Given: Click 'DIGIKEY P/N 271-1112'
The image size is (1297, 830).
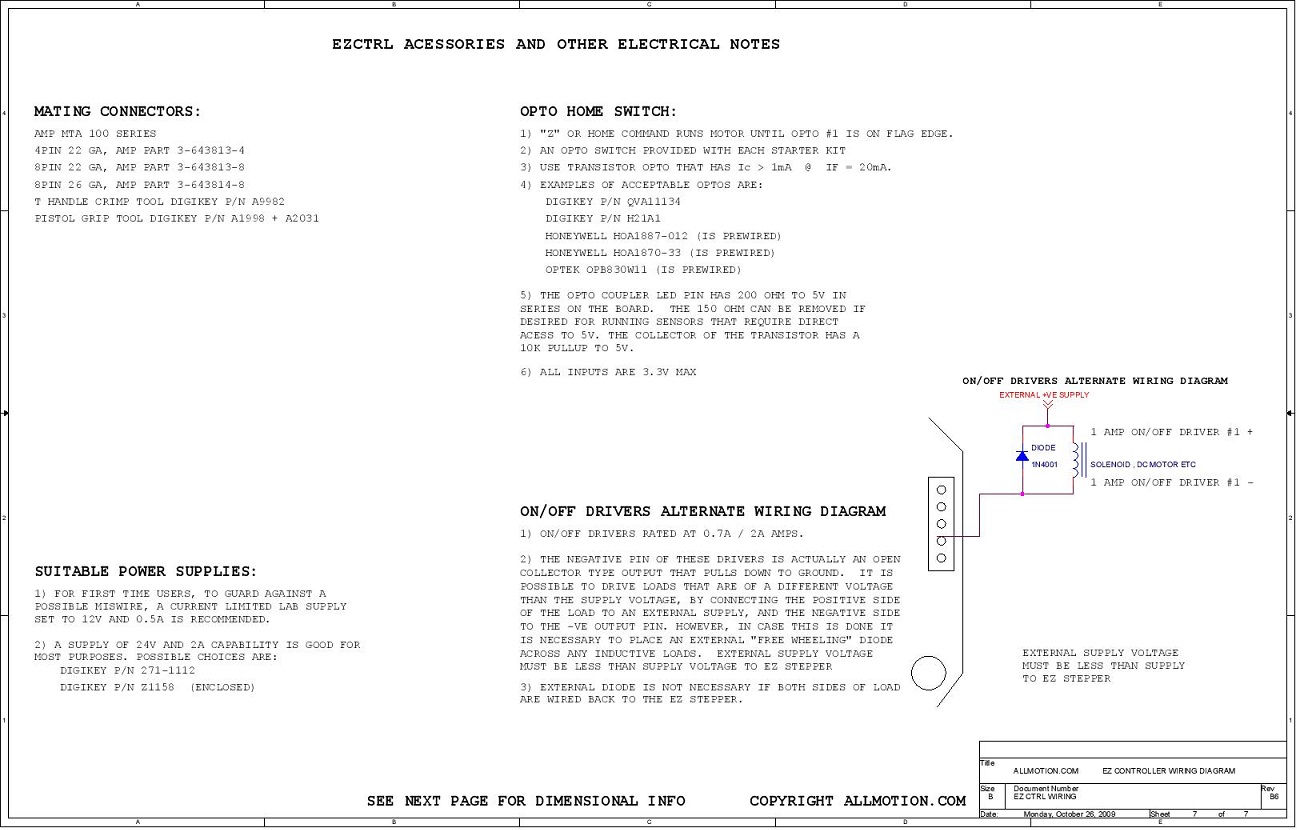Looking at the screenshot, I should (128, 670).
